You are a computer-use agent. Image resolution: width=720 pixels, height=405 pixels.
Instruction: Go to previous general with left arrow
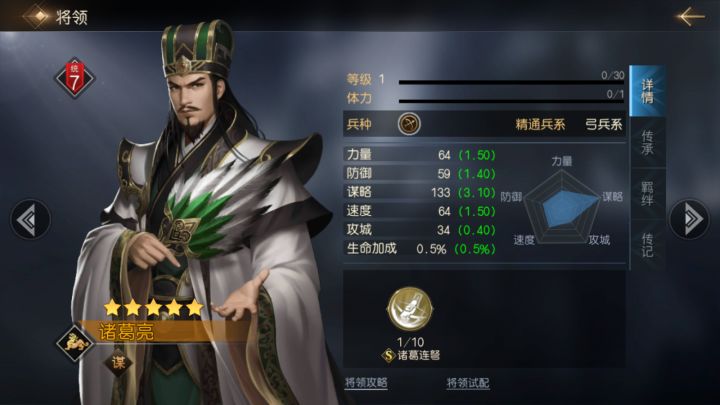click(30, 219)
